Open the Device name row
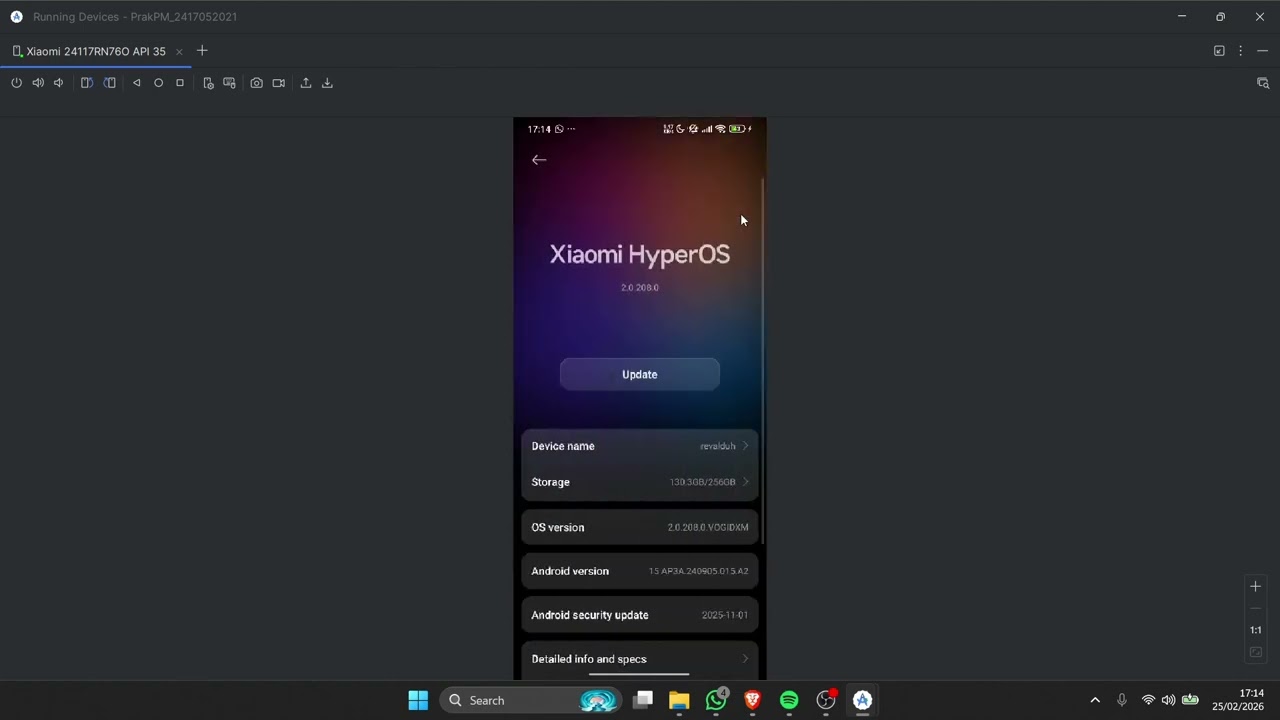Viewport: 1280px width, 720px height. click(x=640, y=446)
